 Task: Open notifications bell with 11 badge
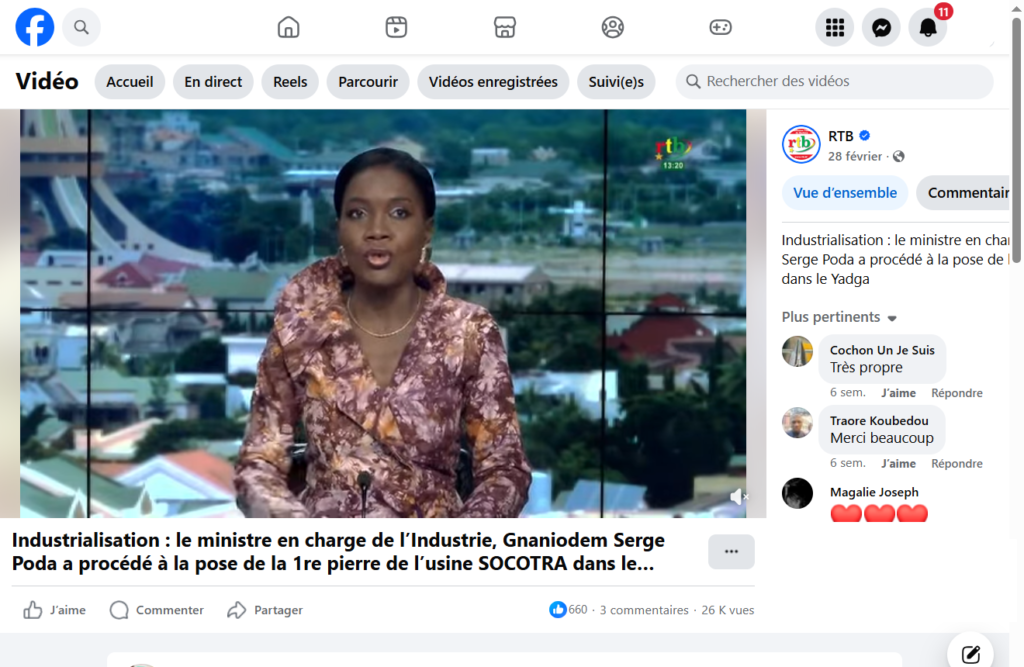[928, 28]
